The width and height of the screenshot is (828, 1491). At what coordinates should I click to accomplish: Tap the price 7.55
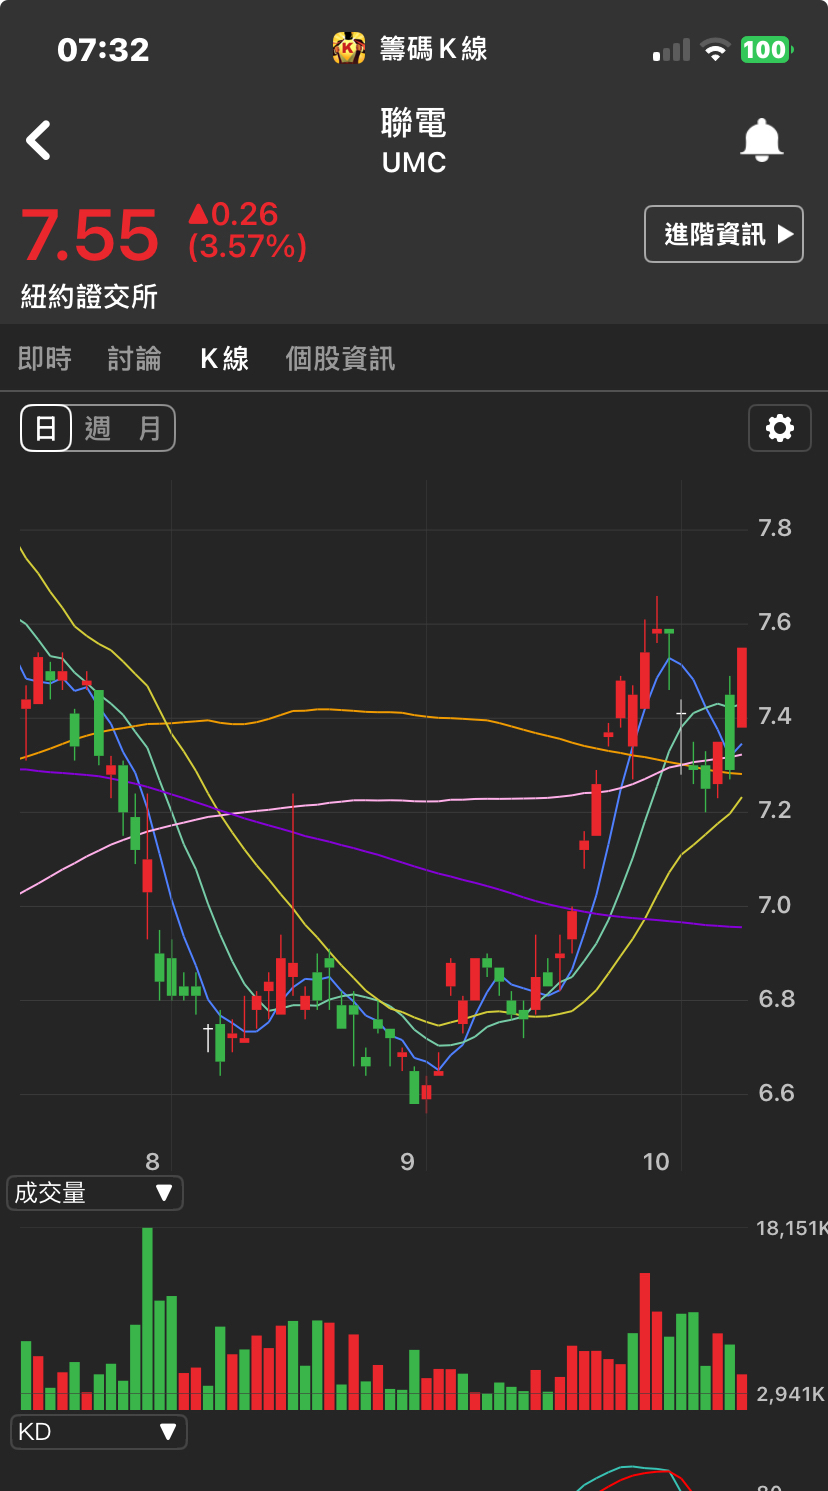(90, 236)
